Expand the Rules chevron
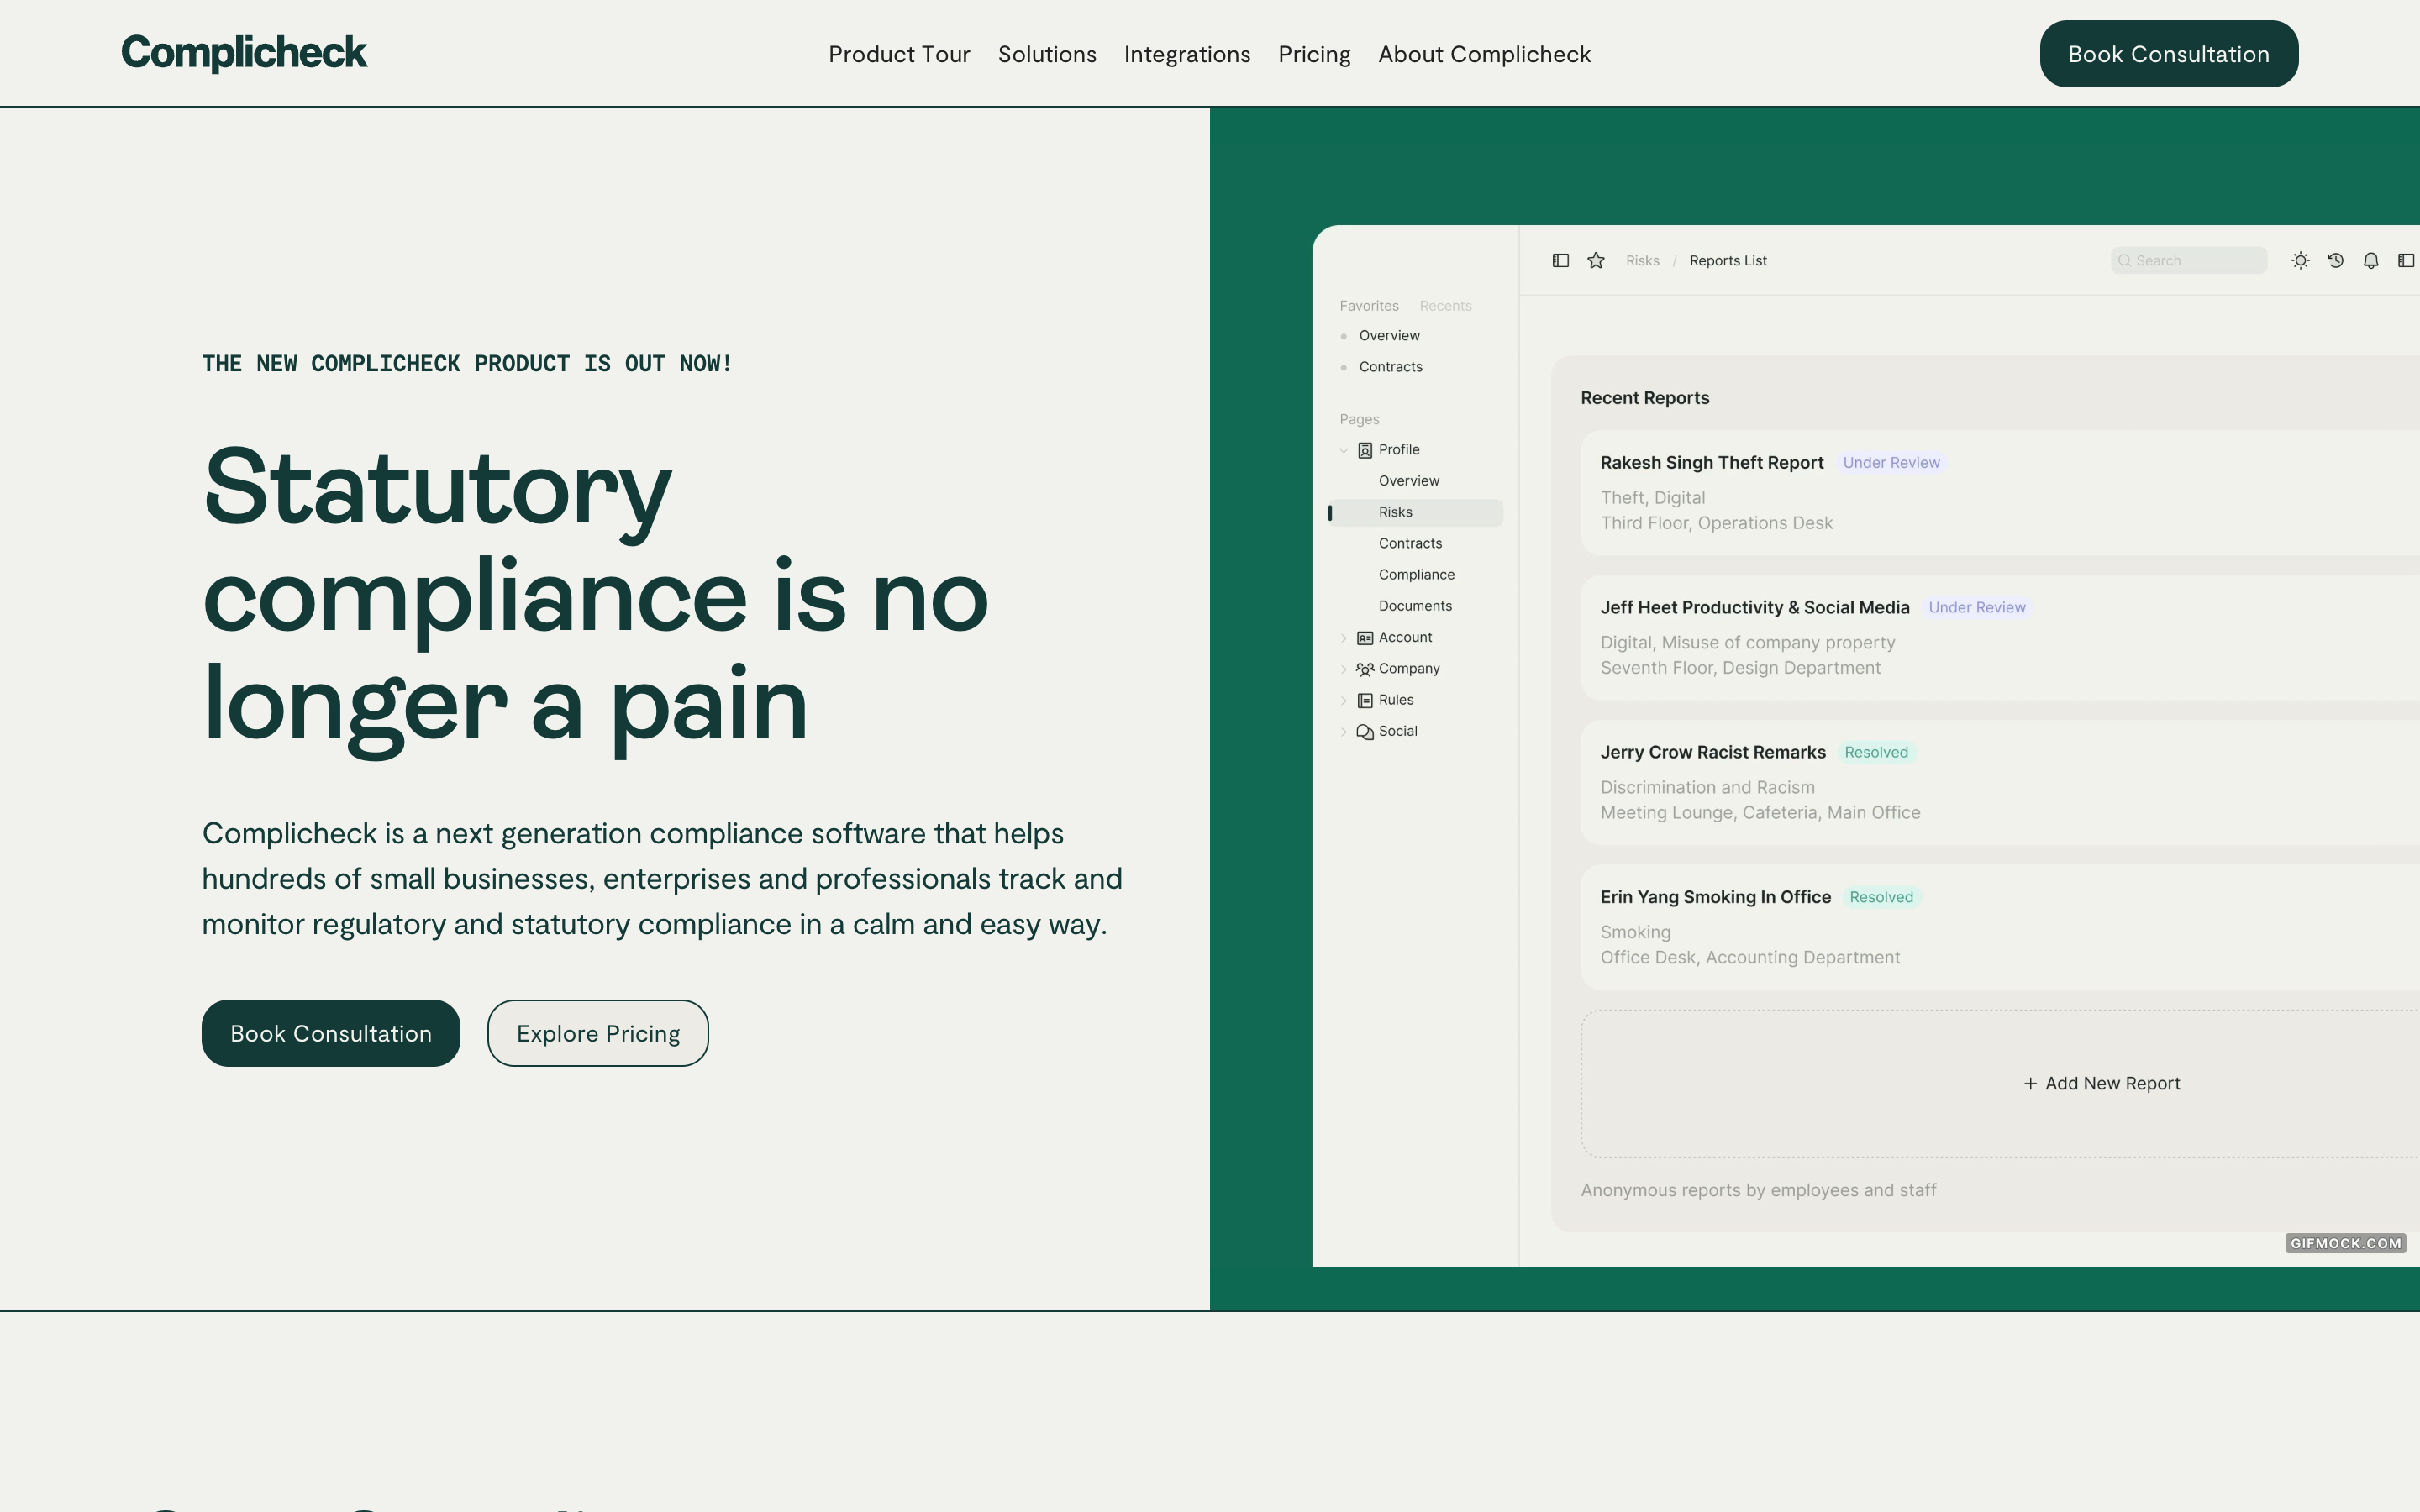Screen dimensions: 2420x1512 click(1343, 701)
